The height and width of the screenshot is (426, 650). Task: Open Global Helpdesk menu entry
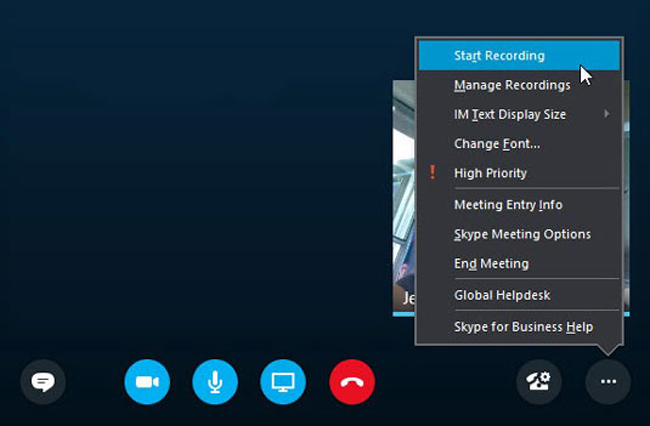(x=519, y=295)
